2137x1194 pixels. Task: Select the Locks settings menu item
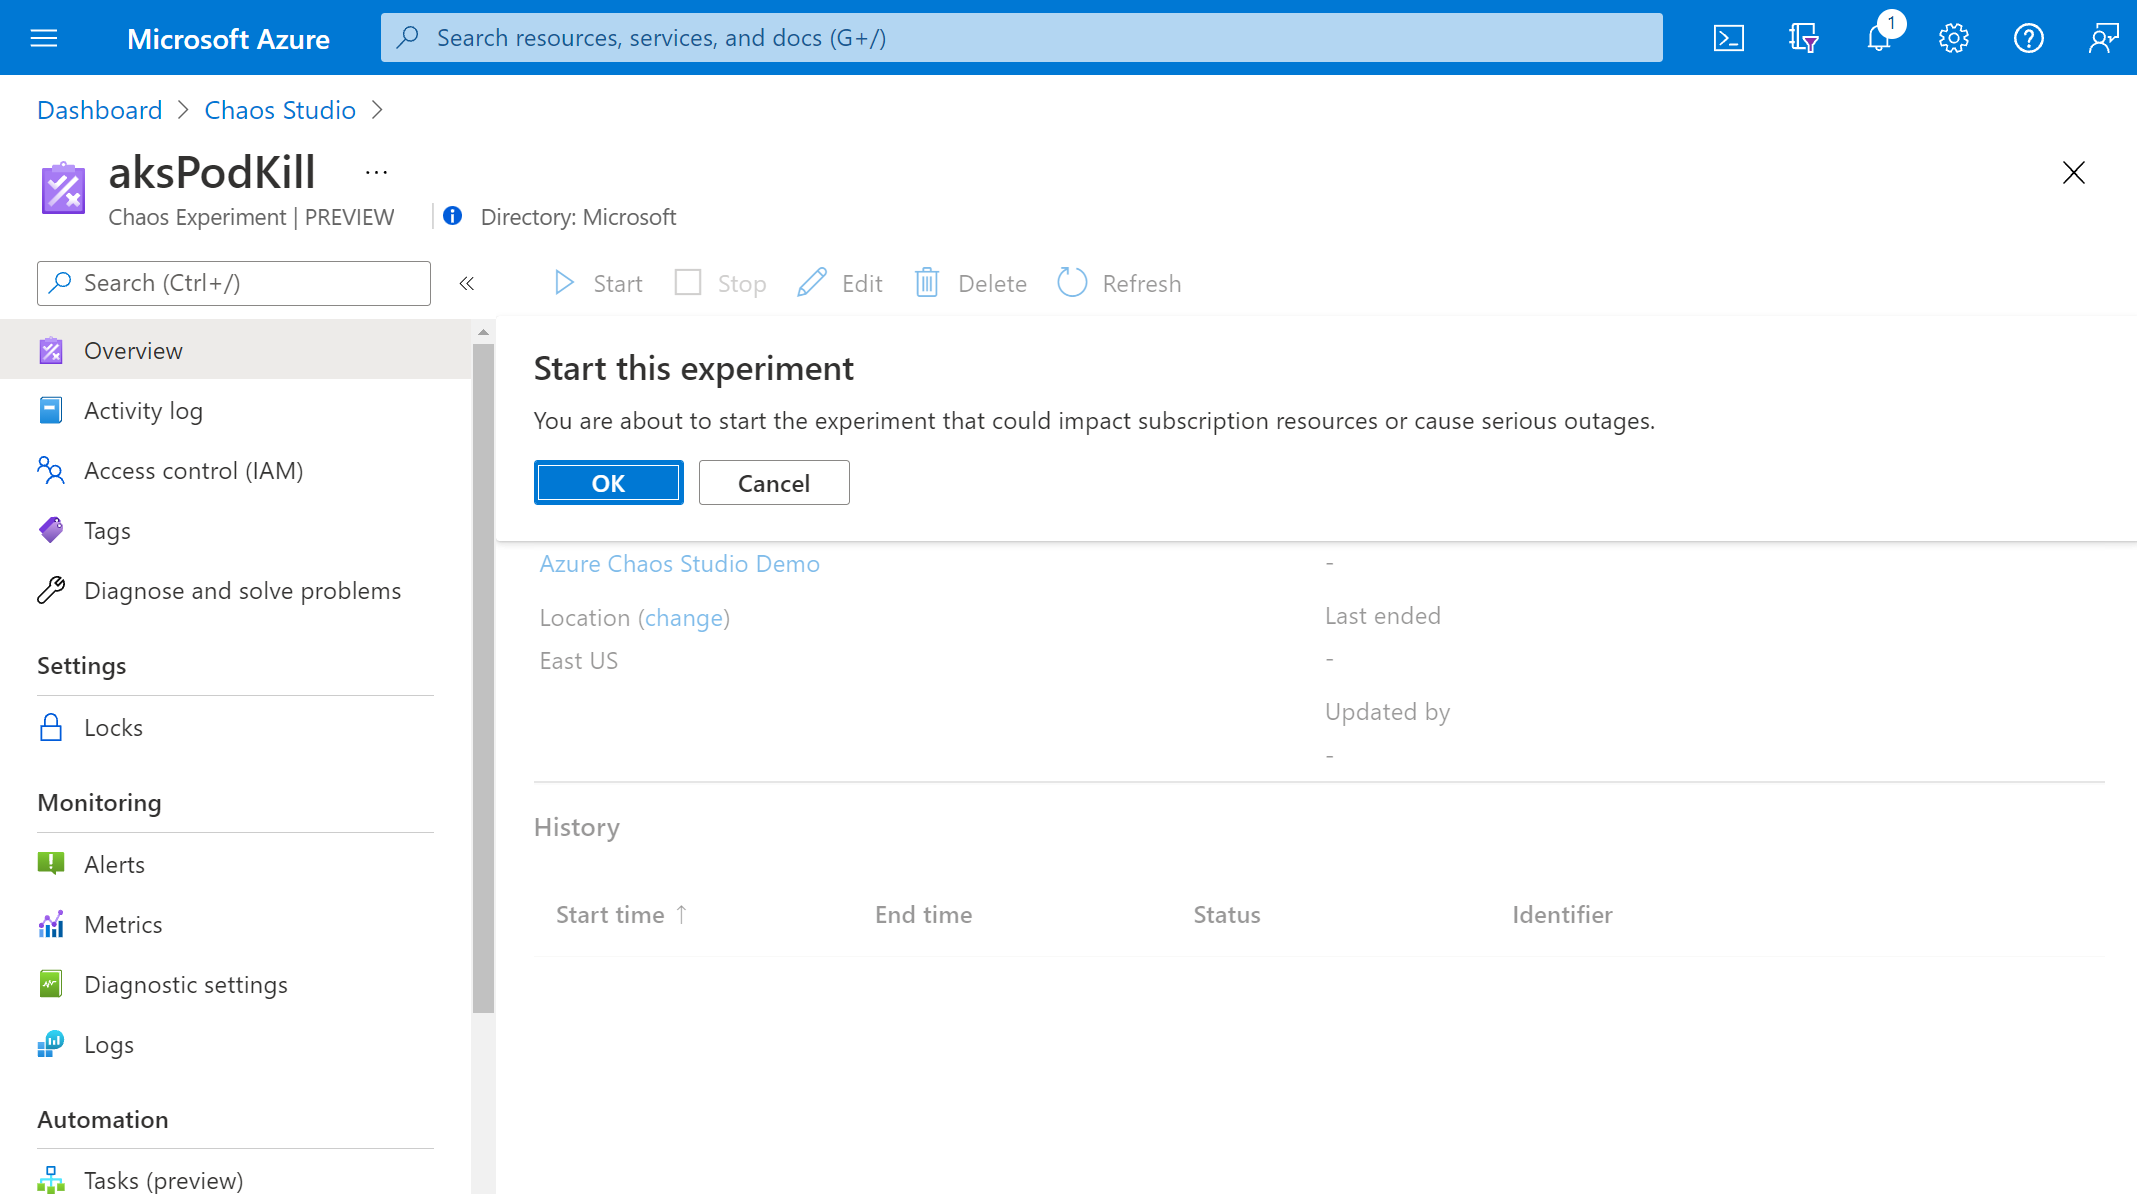(x=113, y=726)
